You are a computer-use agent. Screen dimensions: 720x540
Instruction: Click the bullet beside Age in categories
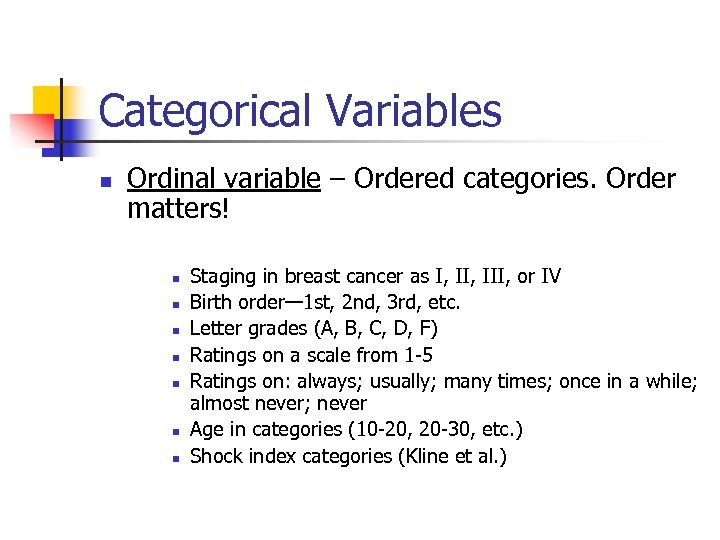pos(174,432)
